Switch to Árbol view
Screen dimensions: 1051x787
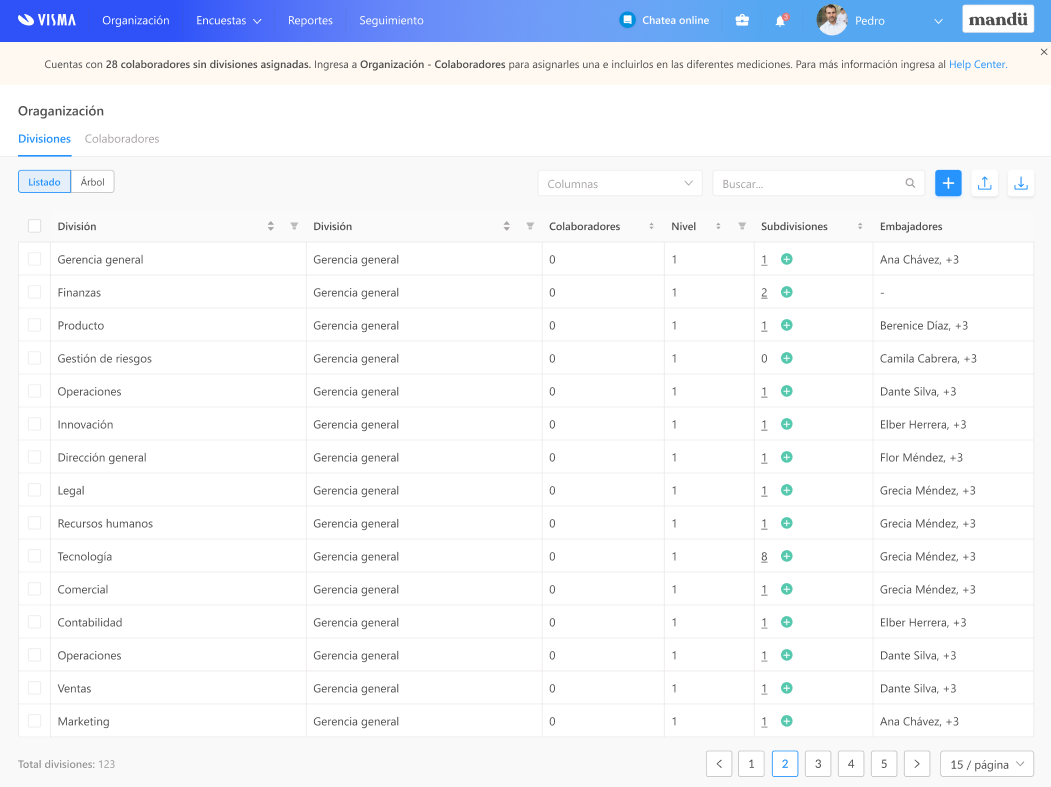click(x=92, y=182)
